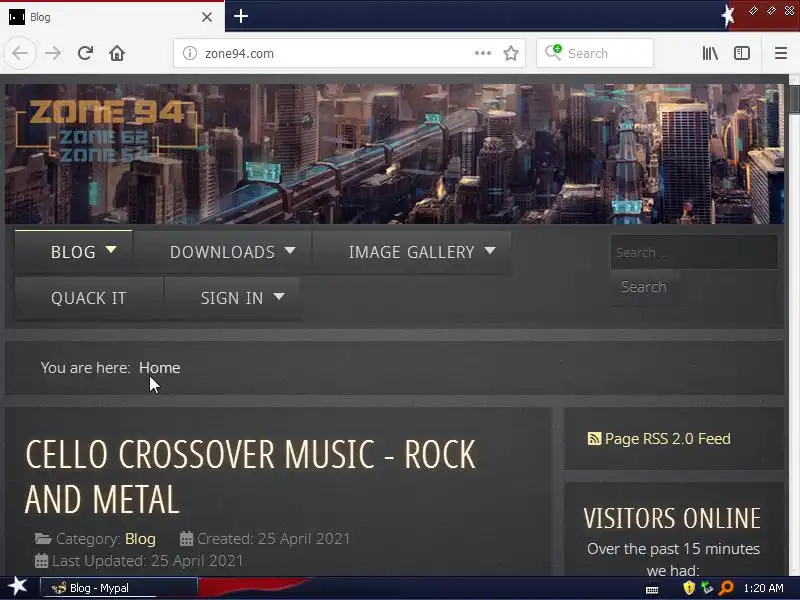Click the forward navigation arrow
This screenshot has height=600, width=800.
click(53, 53)
